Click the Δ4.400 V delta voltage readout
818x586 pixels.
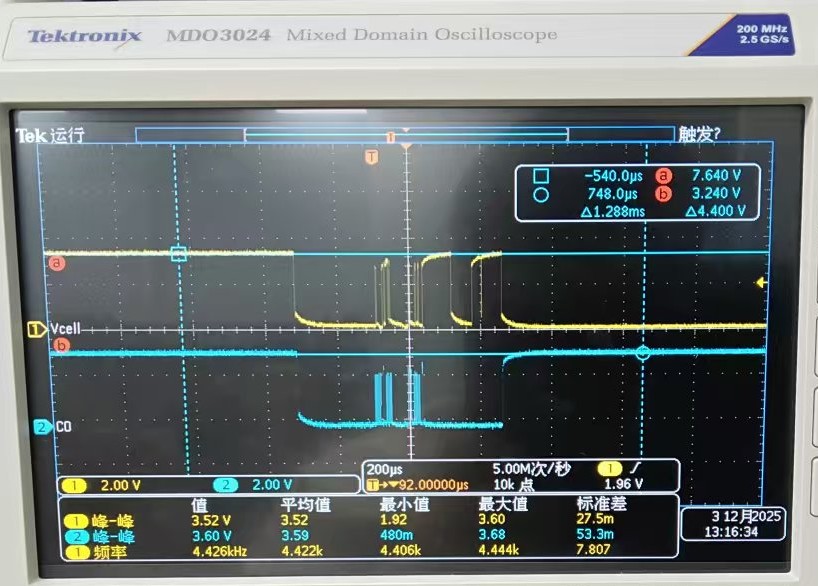coord(715,211)
